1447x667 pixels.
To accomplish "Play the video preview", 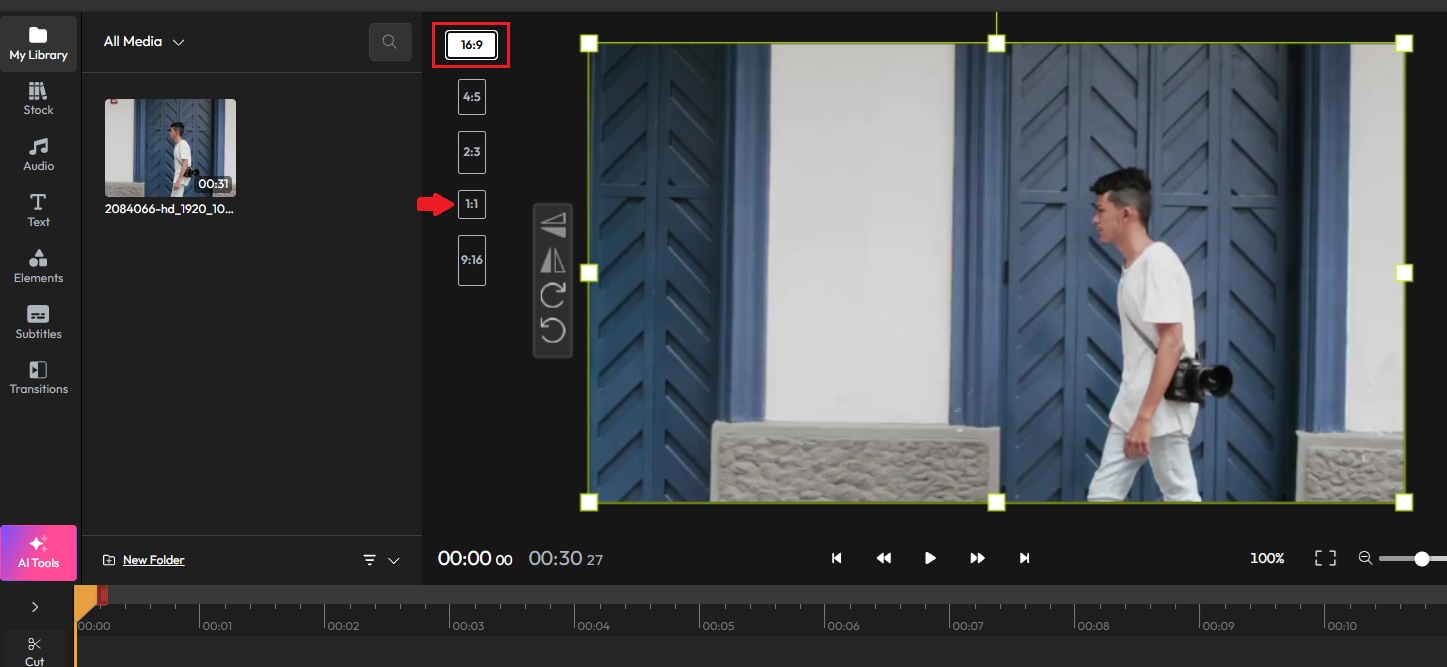I will click(x=930, y=558).
